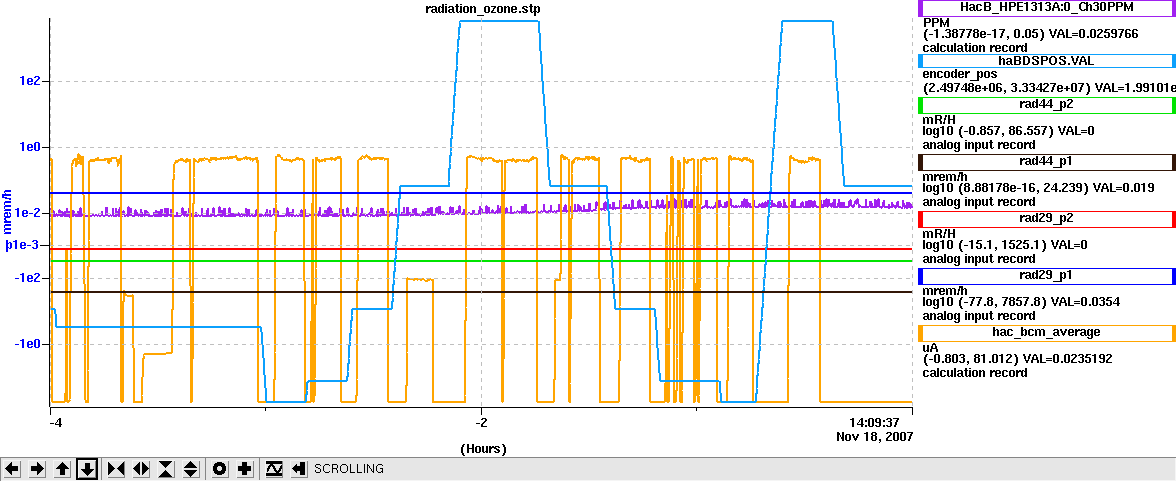Image resolution: width=1176 pixels, height=481 pixels.
Task: Click the vertical outward-pointing triangles zoom icon
Action: click(191, 469)
